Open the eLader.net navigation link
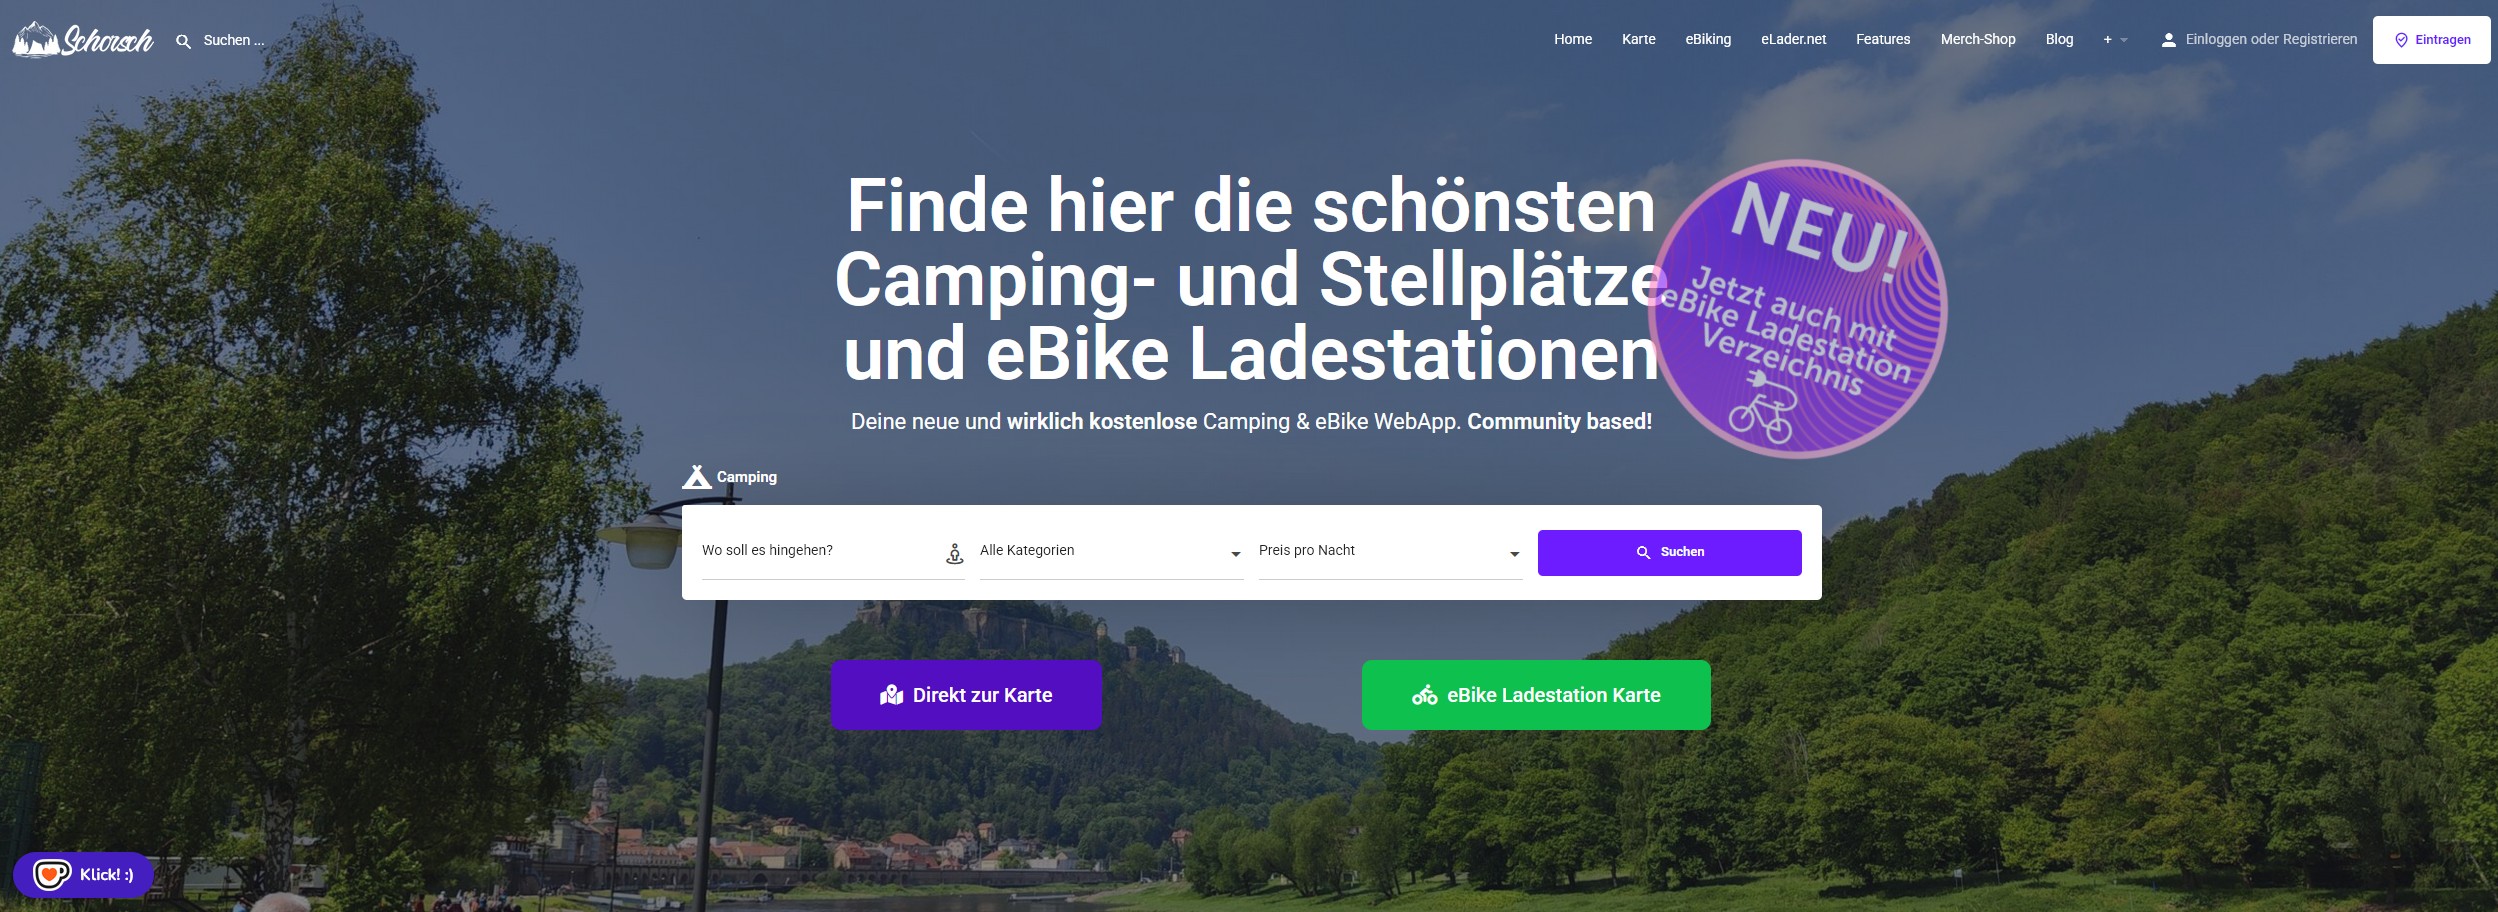Image resolution: width=2498 pixels, height=912 pixels. click(x=1793, y=39)
